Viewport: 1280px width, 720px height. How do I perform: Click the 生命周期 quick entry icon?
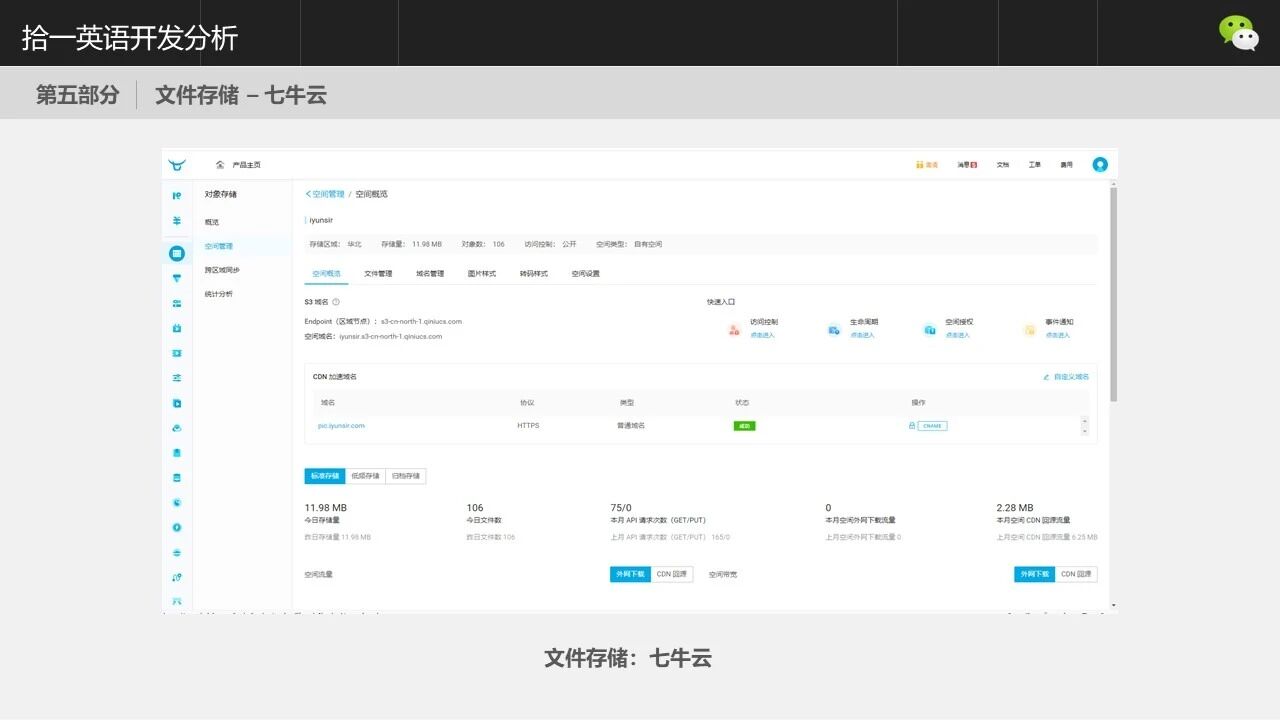coord(834,329)
